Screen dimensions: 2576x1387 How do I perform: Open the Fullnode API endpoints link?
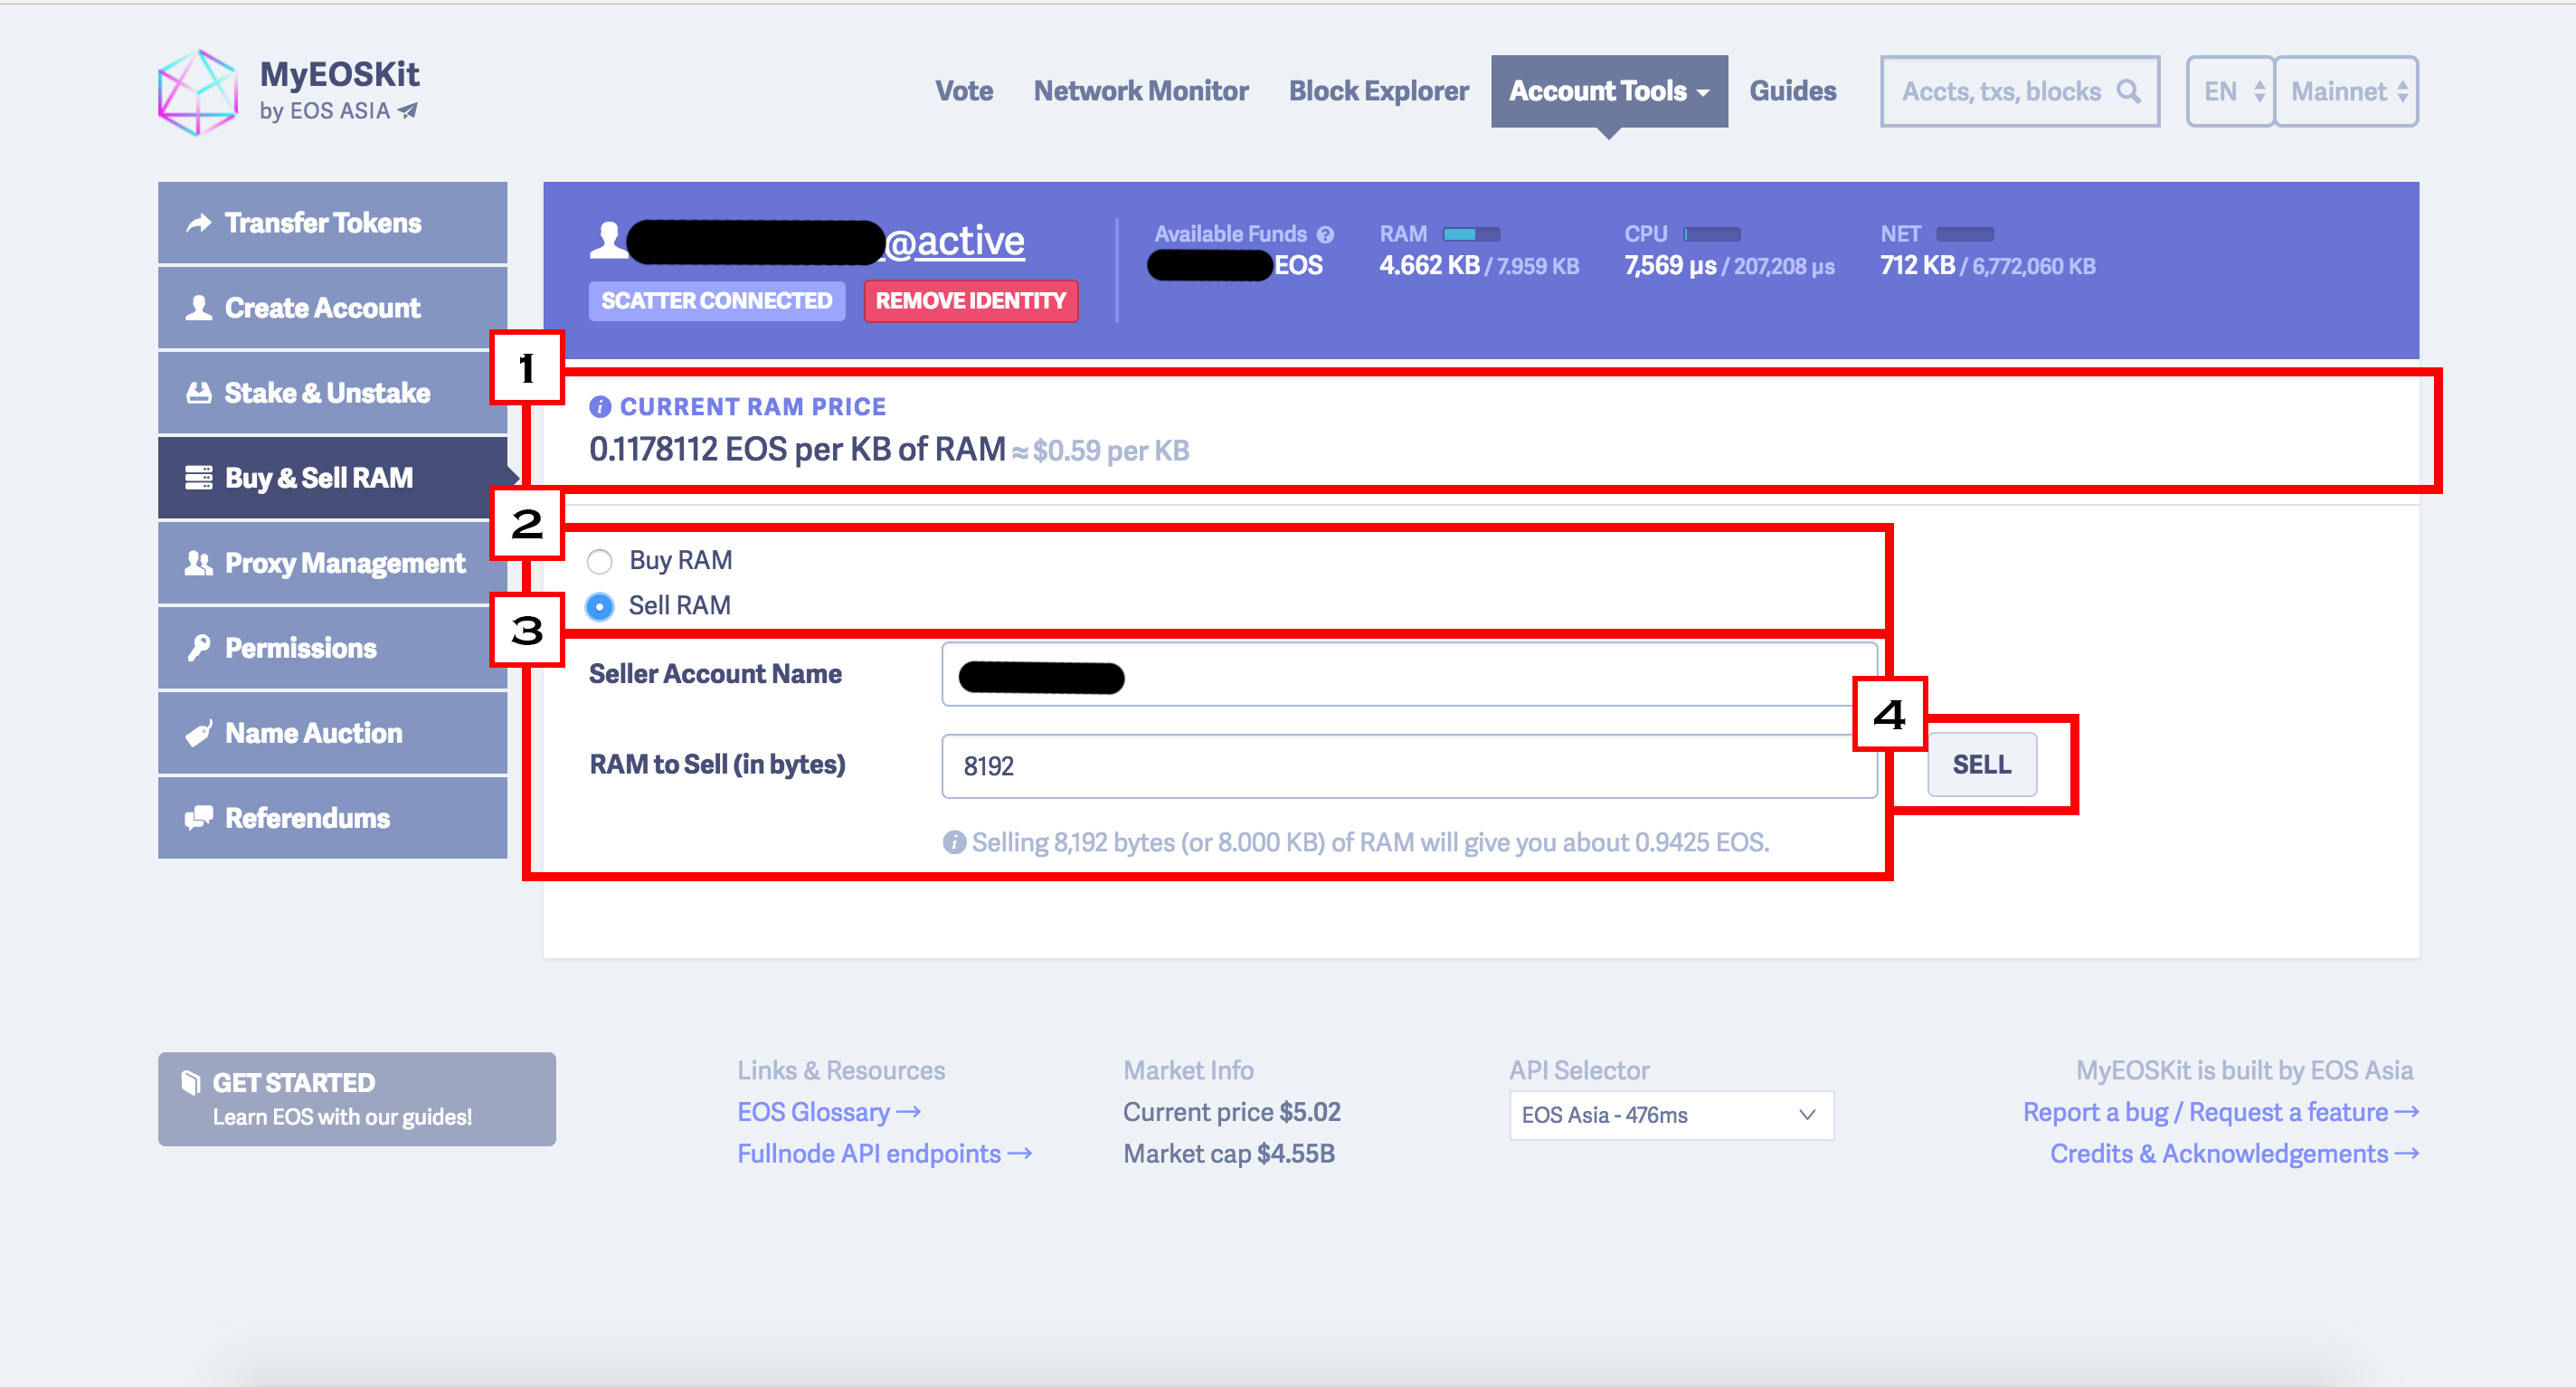pyautogui.click(x=884, y=1153)
